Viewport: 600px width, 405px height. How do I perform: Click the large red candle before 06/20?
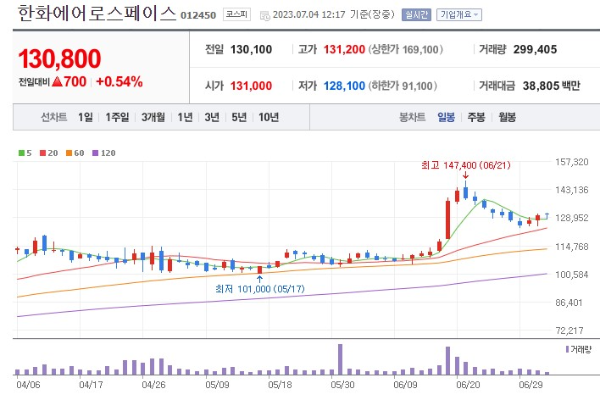[448, 219]
